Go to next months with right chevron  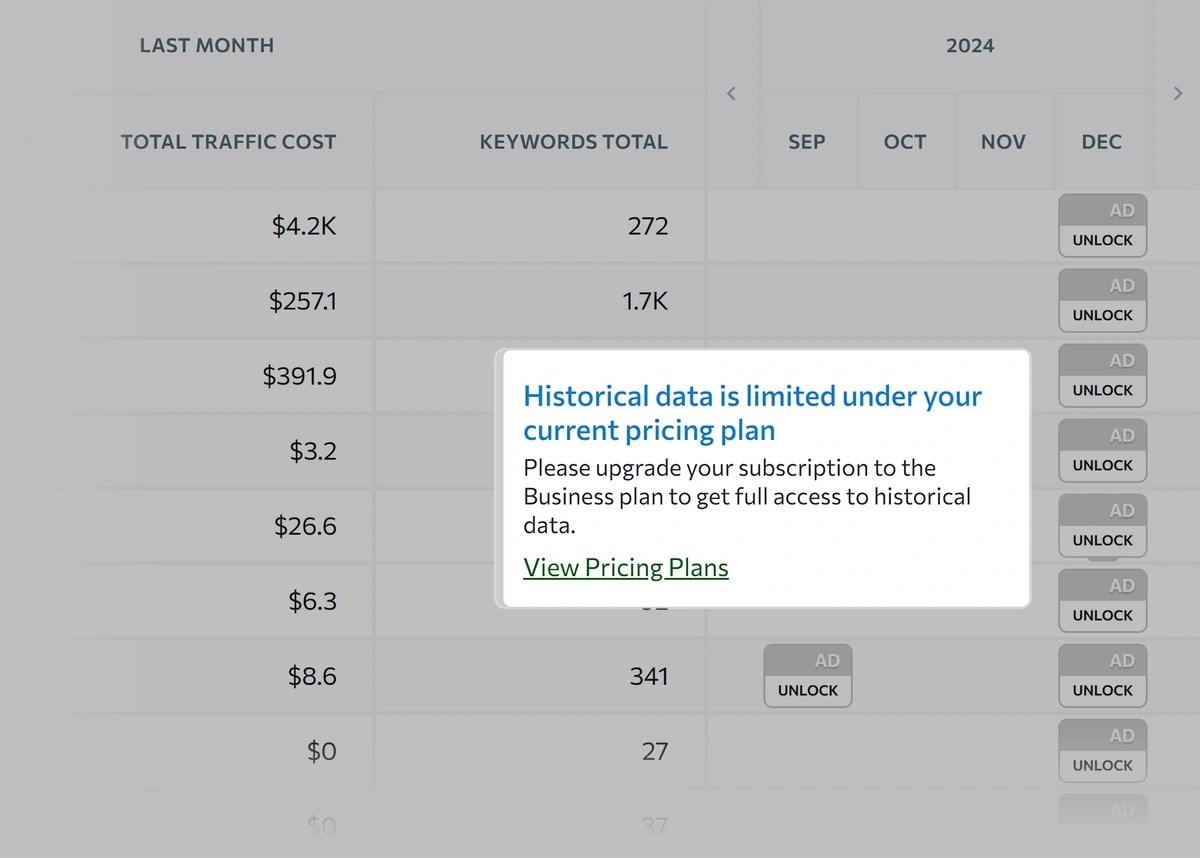pos(1177,93)
